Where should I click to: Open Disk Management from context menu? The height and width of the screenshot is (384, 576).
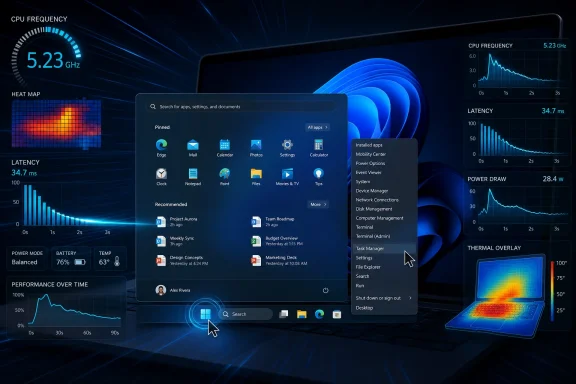tap(374, 209)
